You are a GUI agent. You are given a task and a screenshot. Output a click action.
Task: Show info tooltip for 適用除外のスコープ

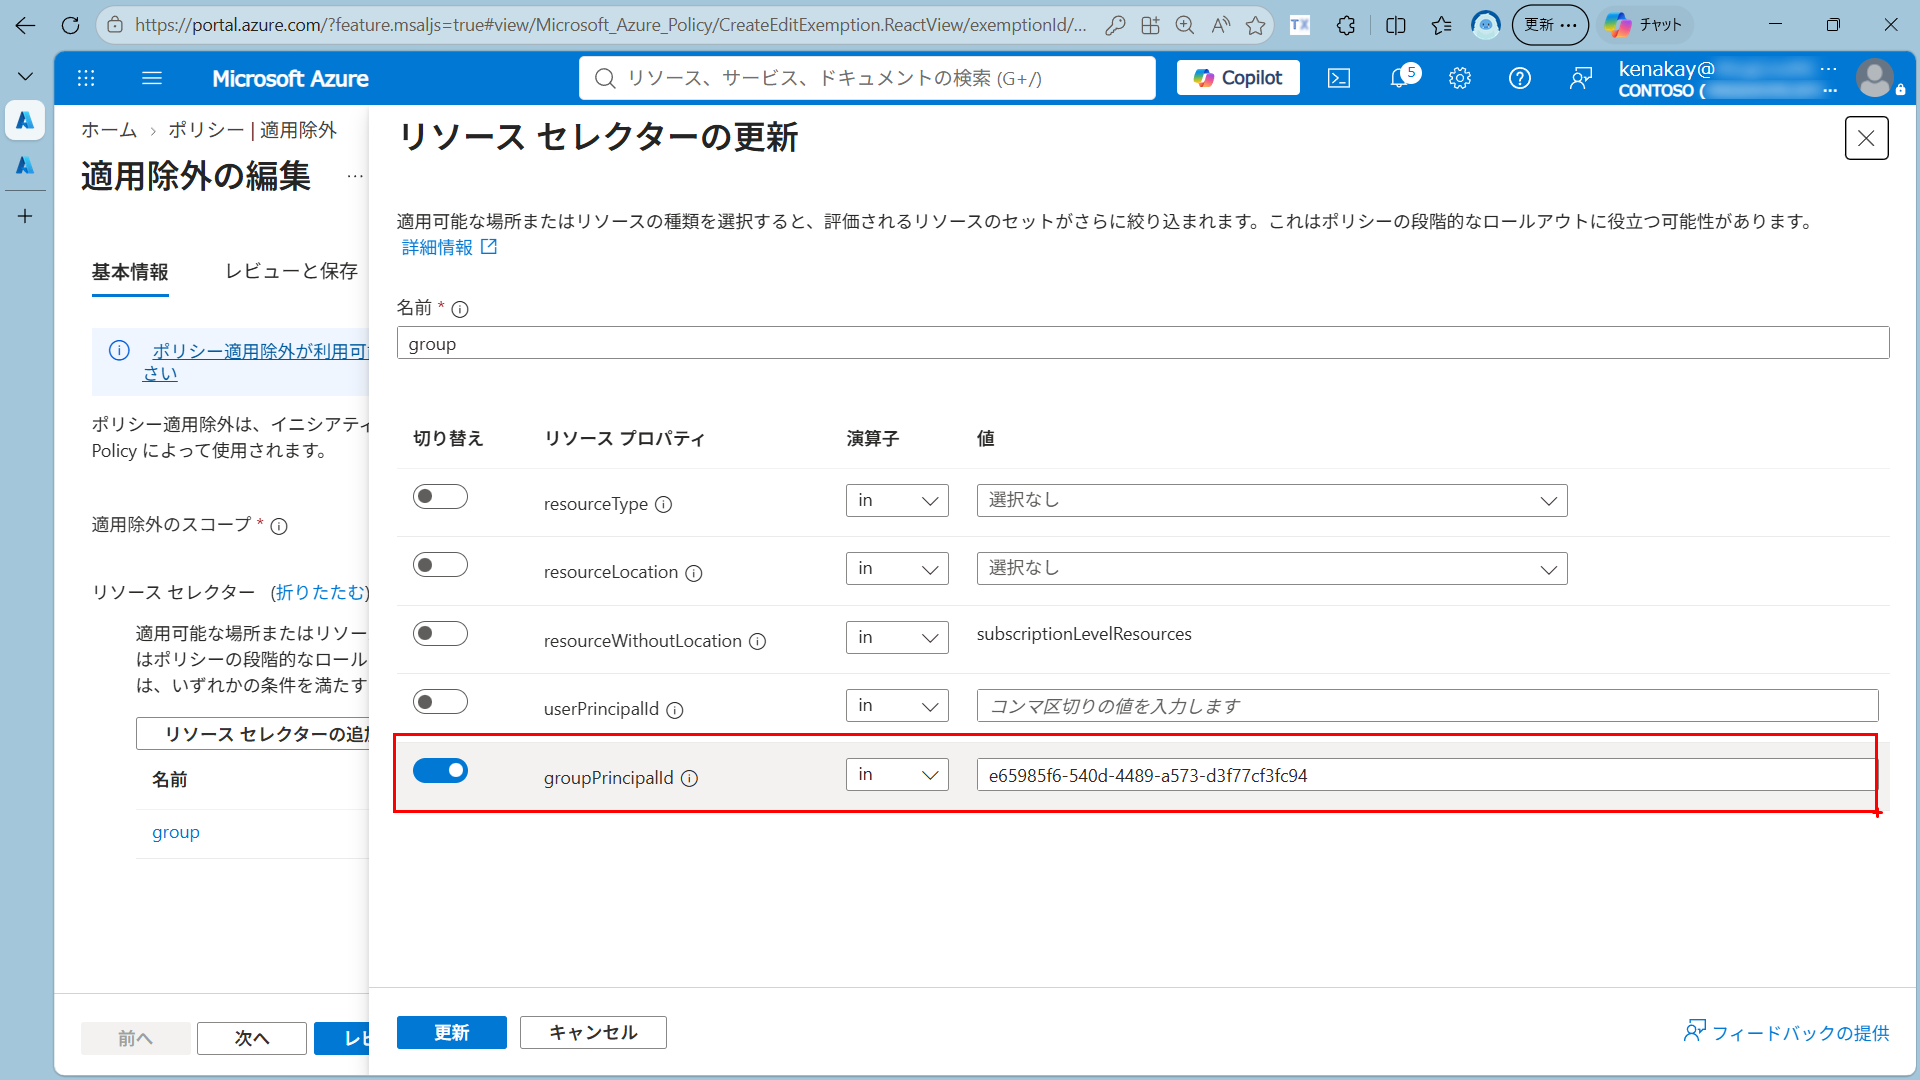point(279,526)
